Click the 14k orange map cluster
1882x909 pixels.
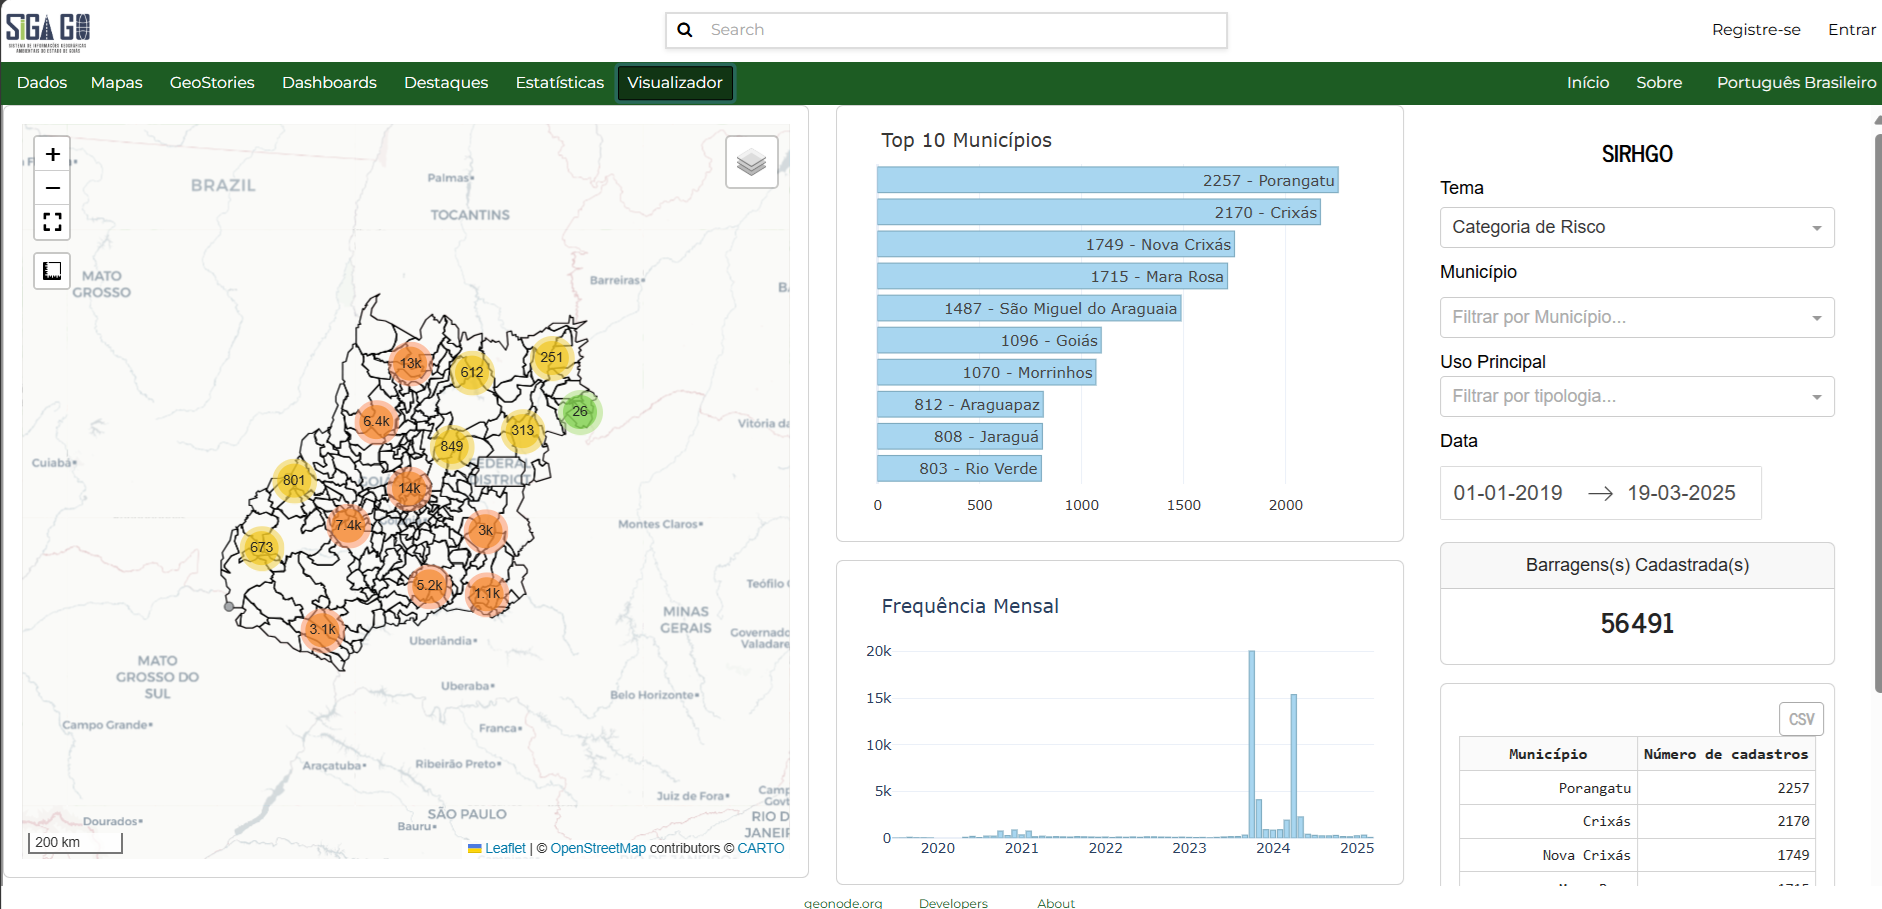409,488
